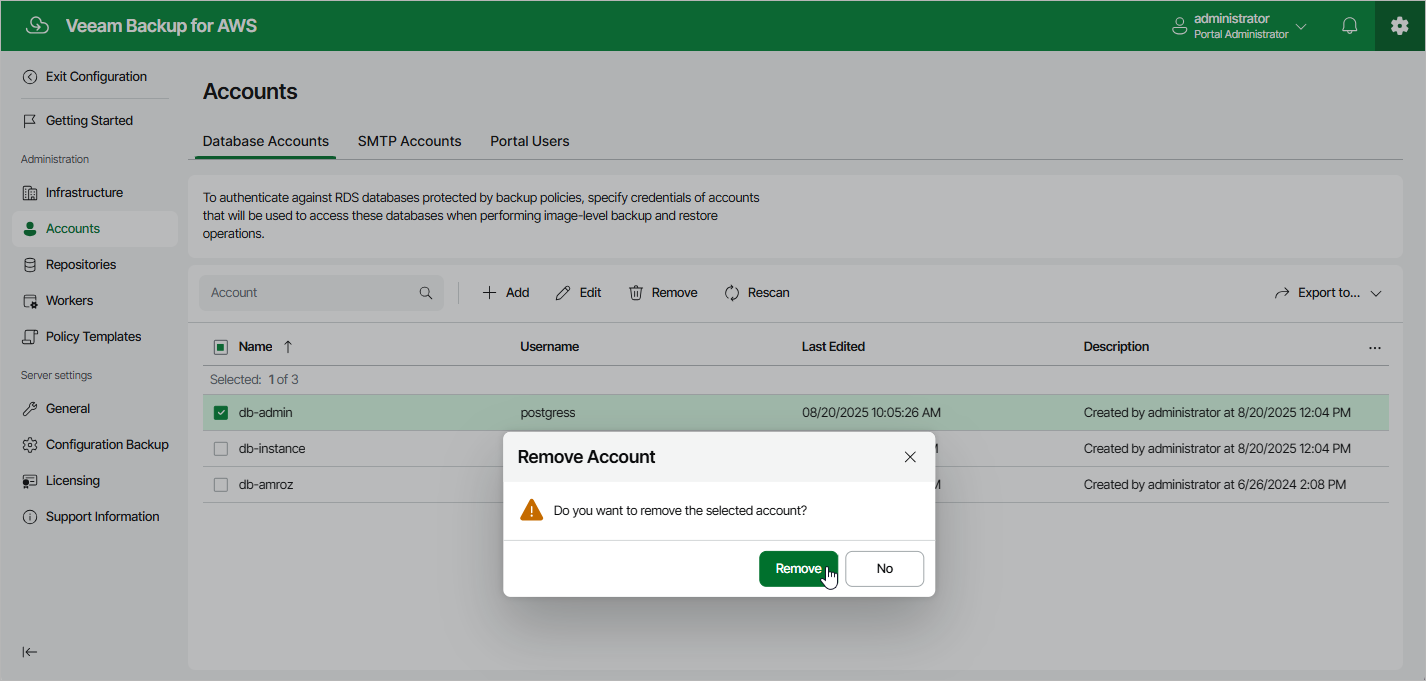1426x681 pixels.
Task: Click the Rescan refresh icon
Action: coord(732,293)
